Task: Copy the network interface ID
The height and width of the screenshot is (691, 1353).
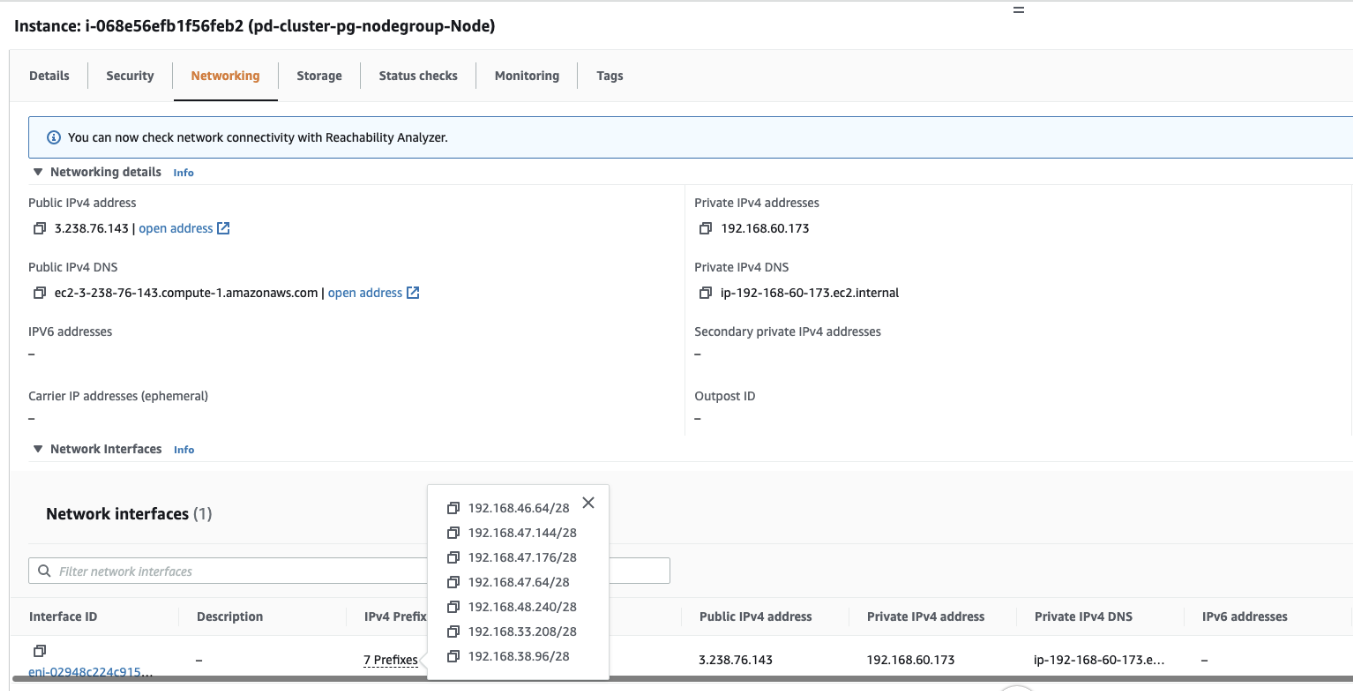Action: 39,650
